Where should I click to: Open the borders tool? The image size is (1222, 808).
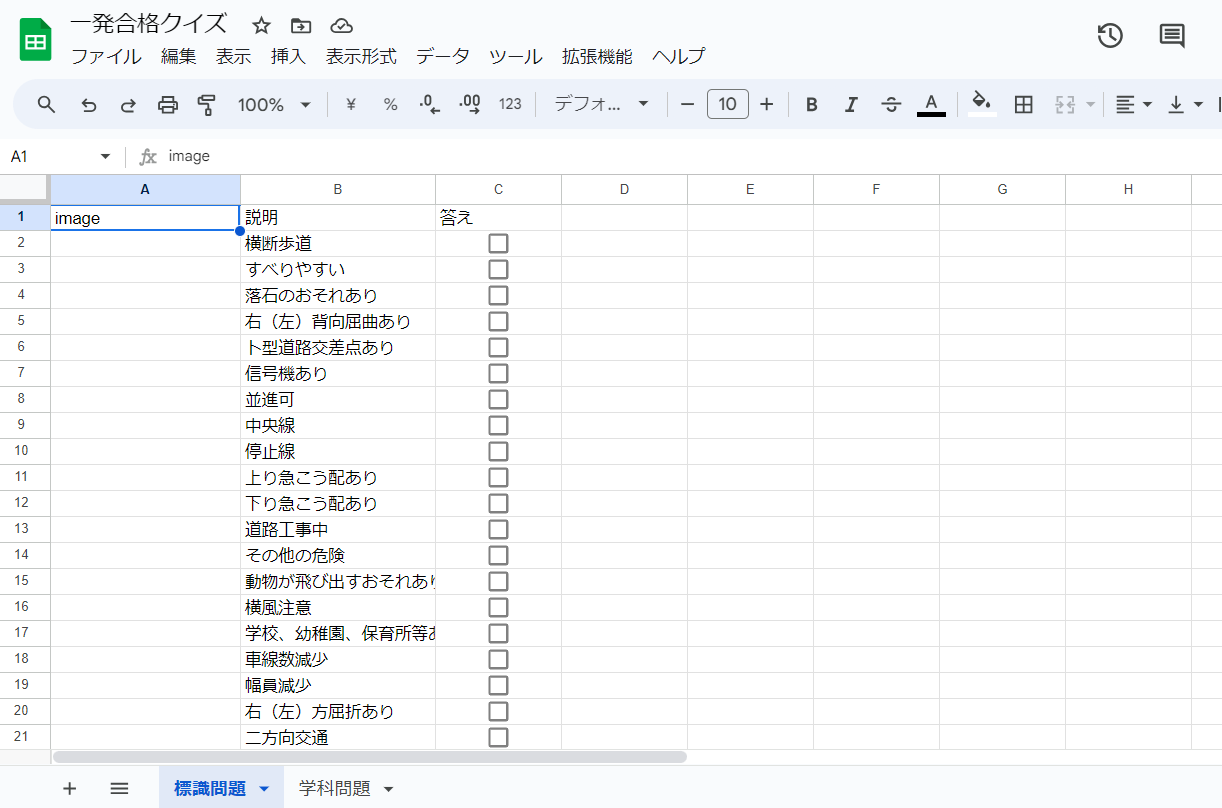tap(1023, 104)
